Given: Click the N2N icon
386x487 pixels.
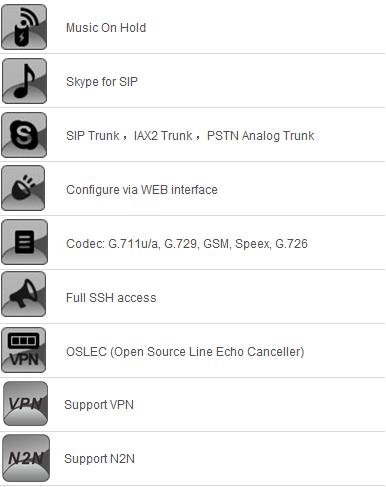Looking at the screenshot, I should click(x=26, y=458).
